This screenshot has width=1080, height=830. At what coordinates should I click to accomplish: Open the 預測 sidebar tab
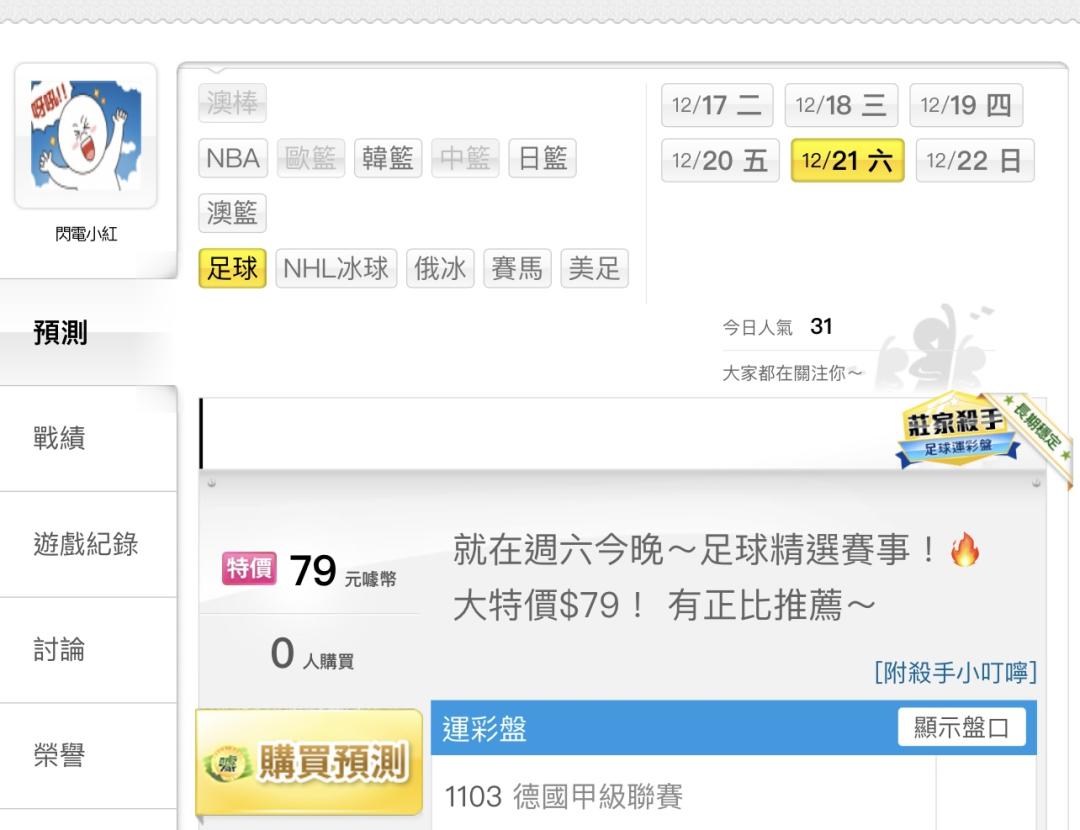[88, 333]
